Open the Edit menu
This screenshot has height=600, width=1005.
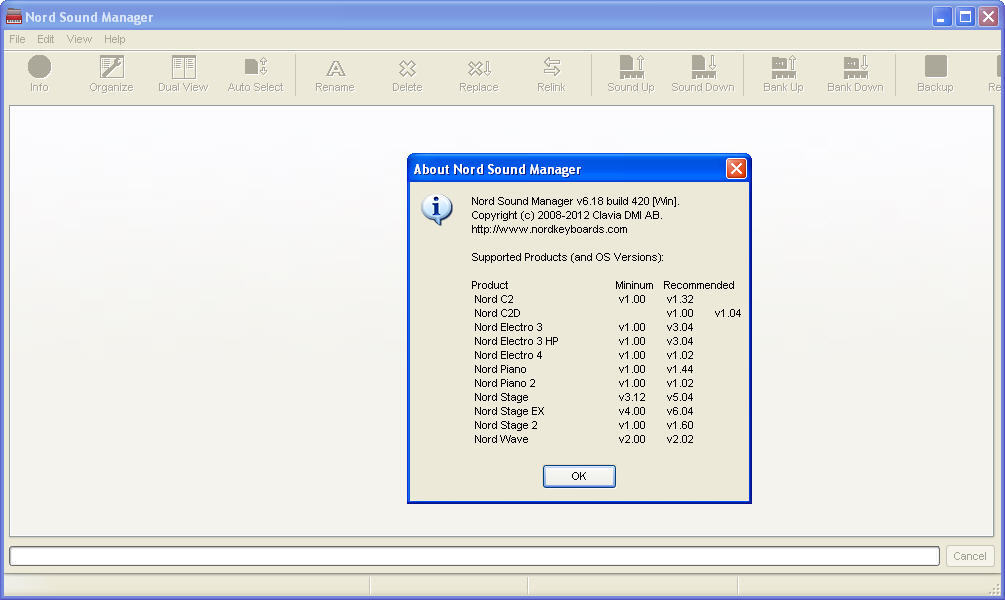coord(46,39)
